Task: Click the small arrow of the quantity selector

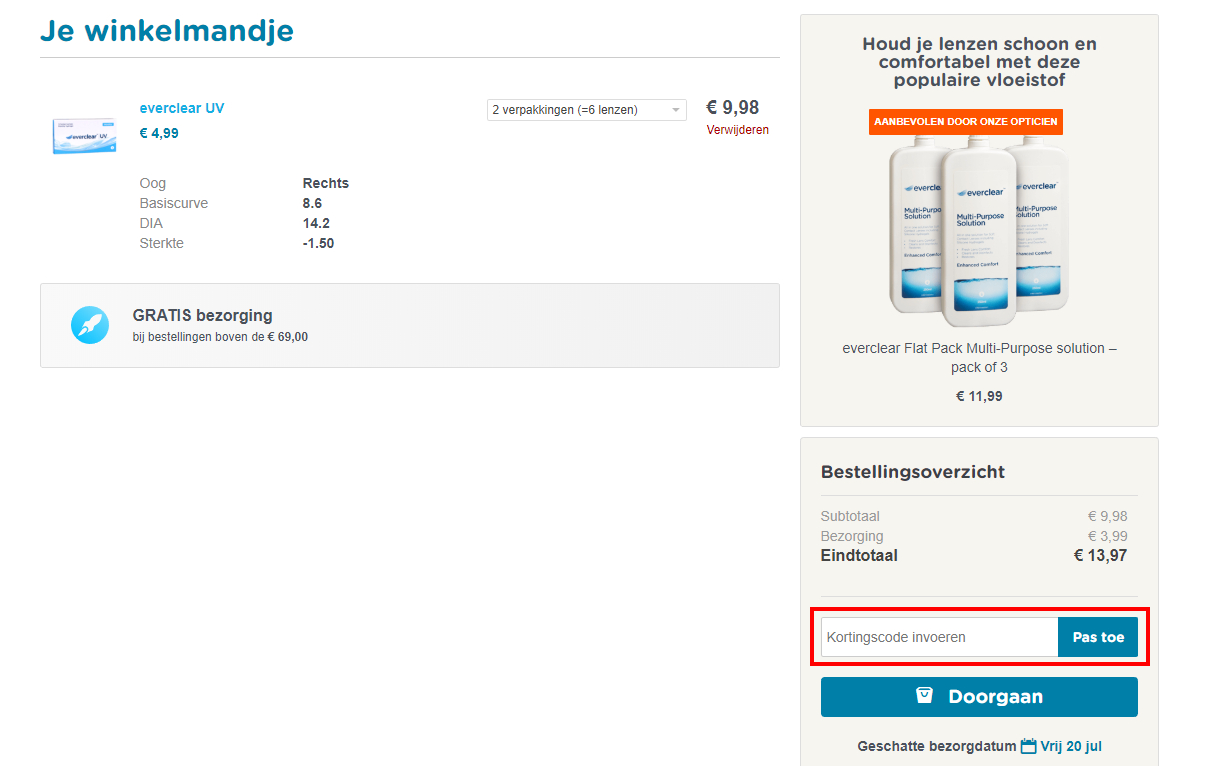Action: [x=676, y=110]
